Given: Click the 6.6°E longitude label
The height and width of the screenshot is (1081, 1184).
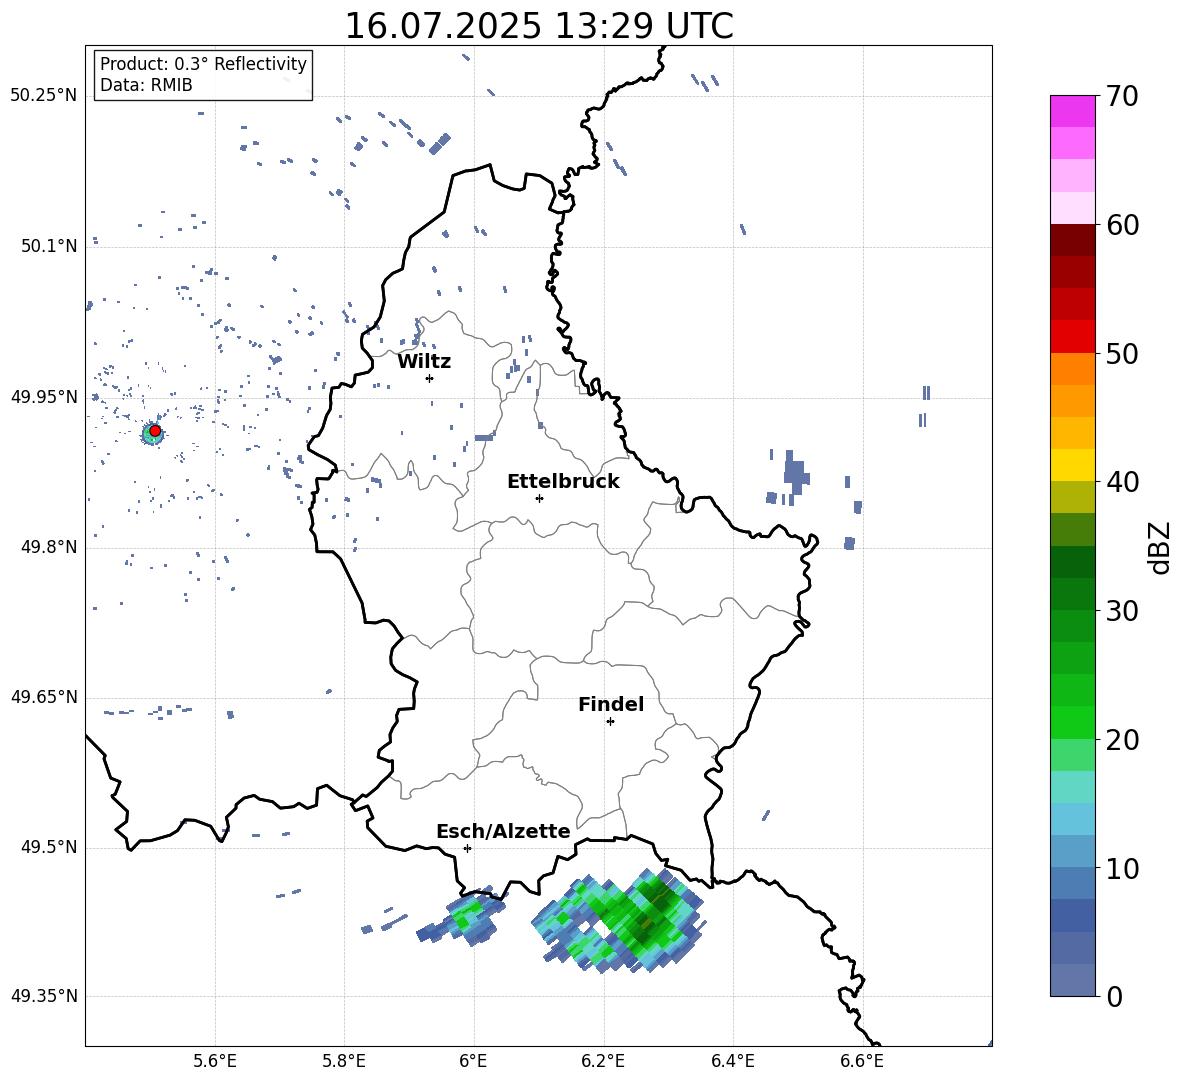Looking at the screenshot, I should (x=862, y=1061).
